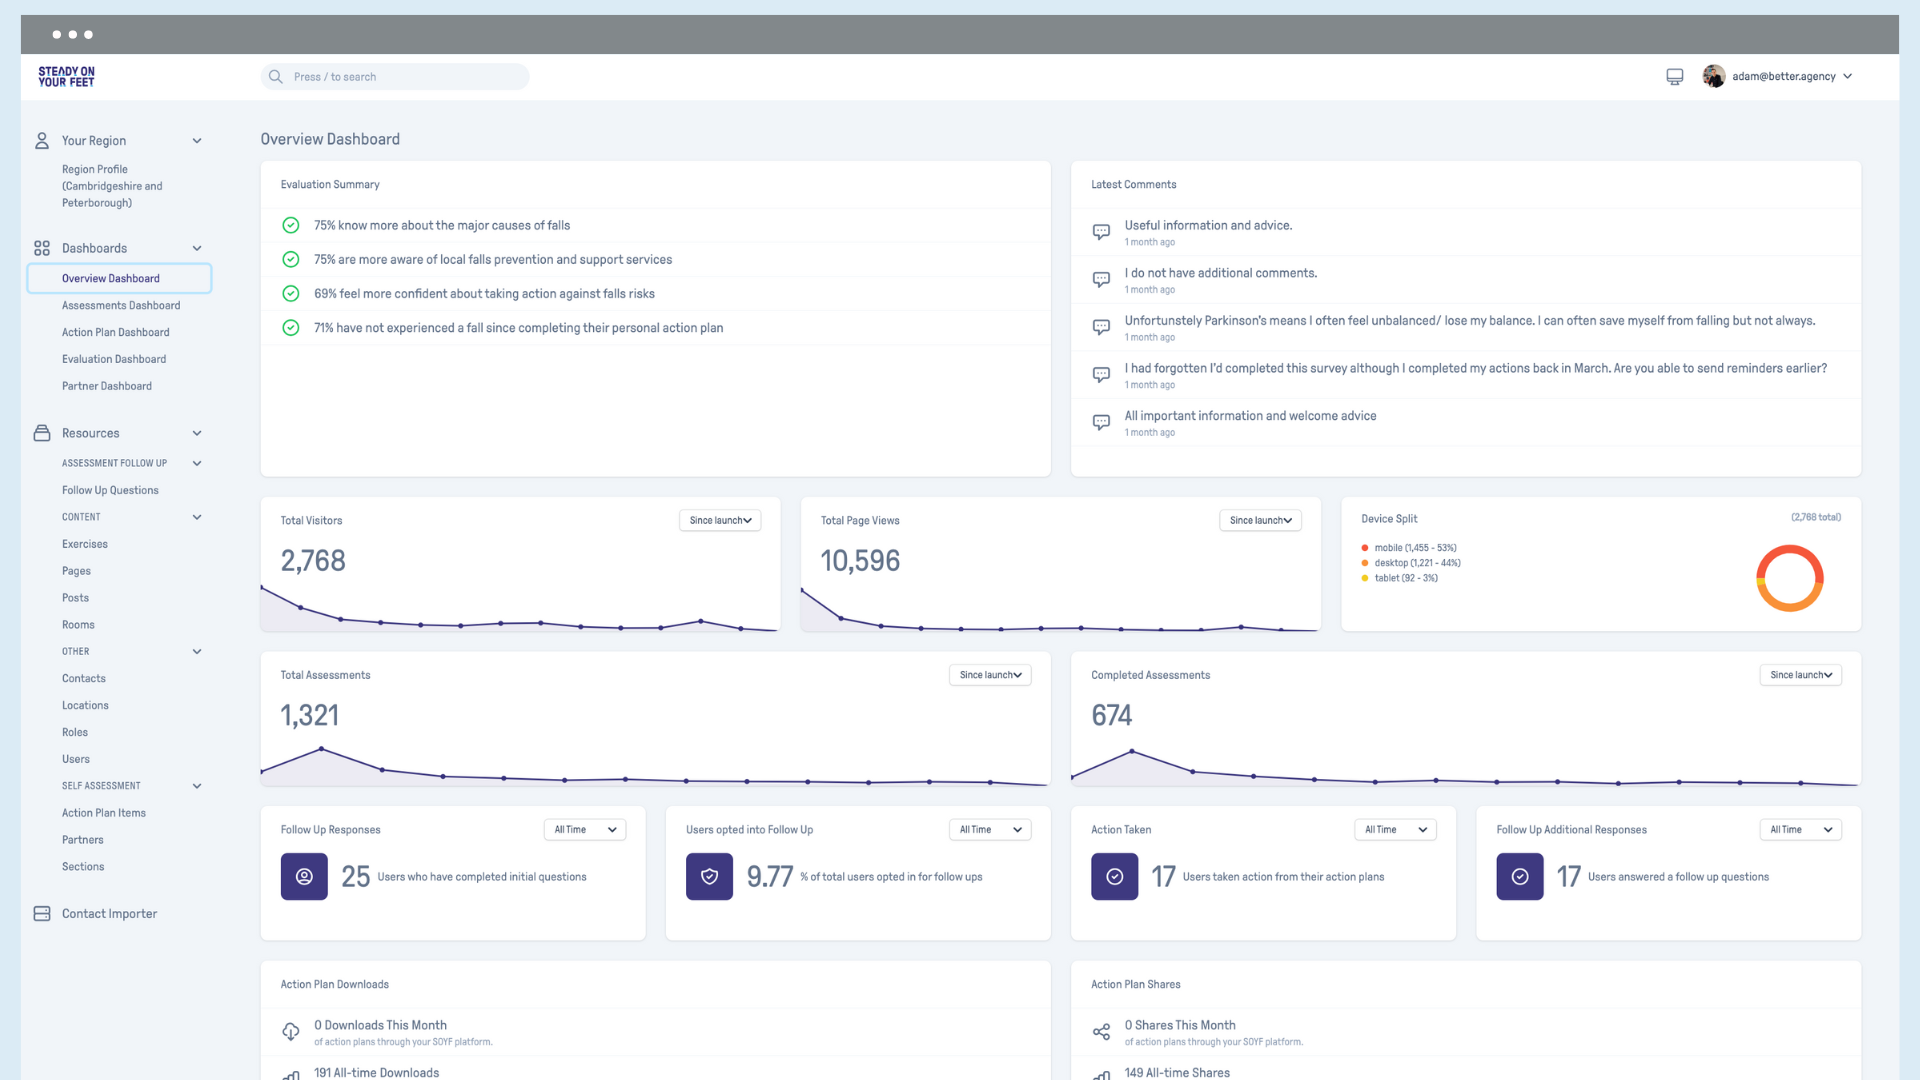The height and width of the screenshot is (1080, 1920).
Task: Collapse the Dashboards sidebar section
Action: 197,249
